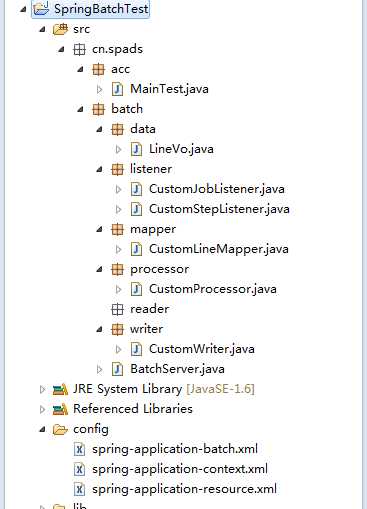Collapse the listener package node
Viewport: 367px width, 509px height.
[x=99, y=170]
